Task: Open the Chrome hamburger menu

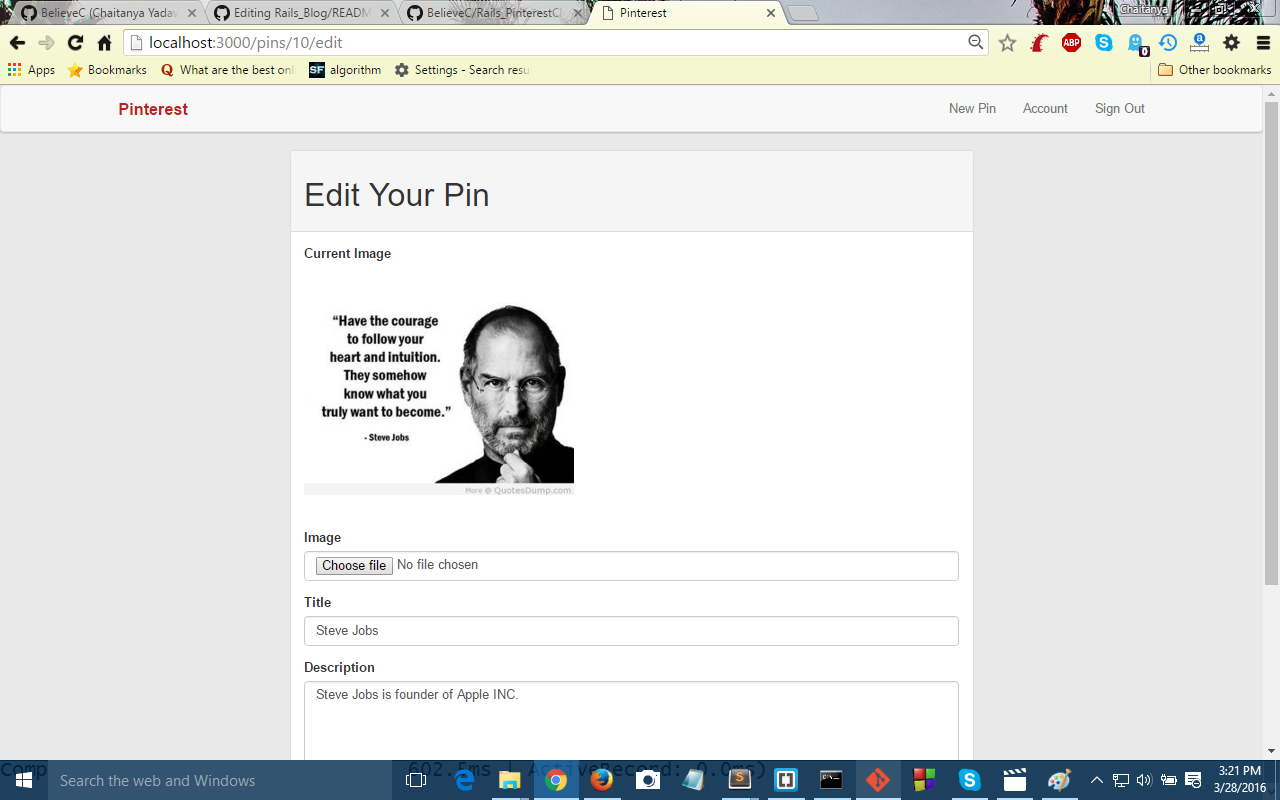Action: coord(1263,43)
